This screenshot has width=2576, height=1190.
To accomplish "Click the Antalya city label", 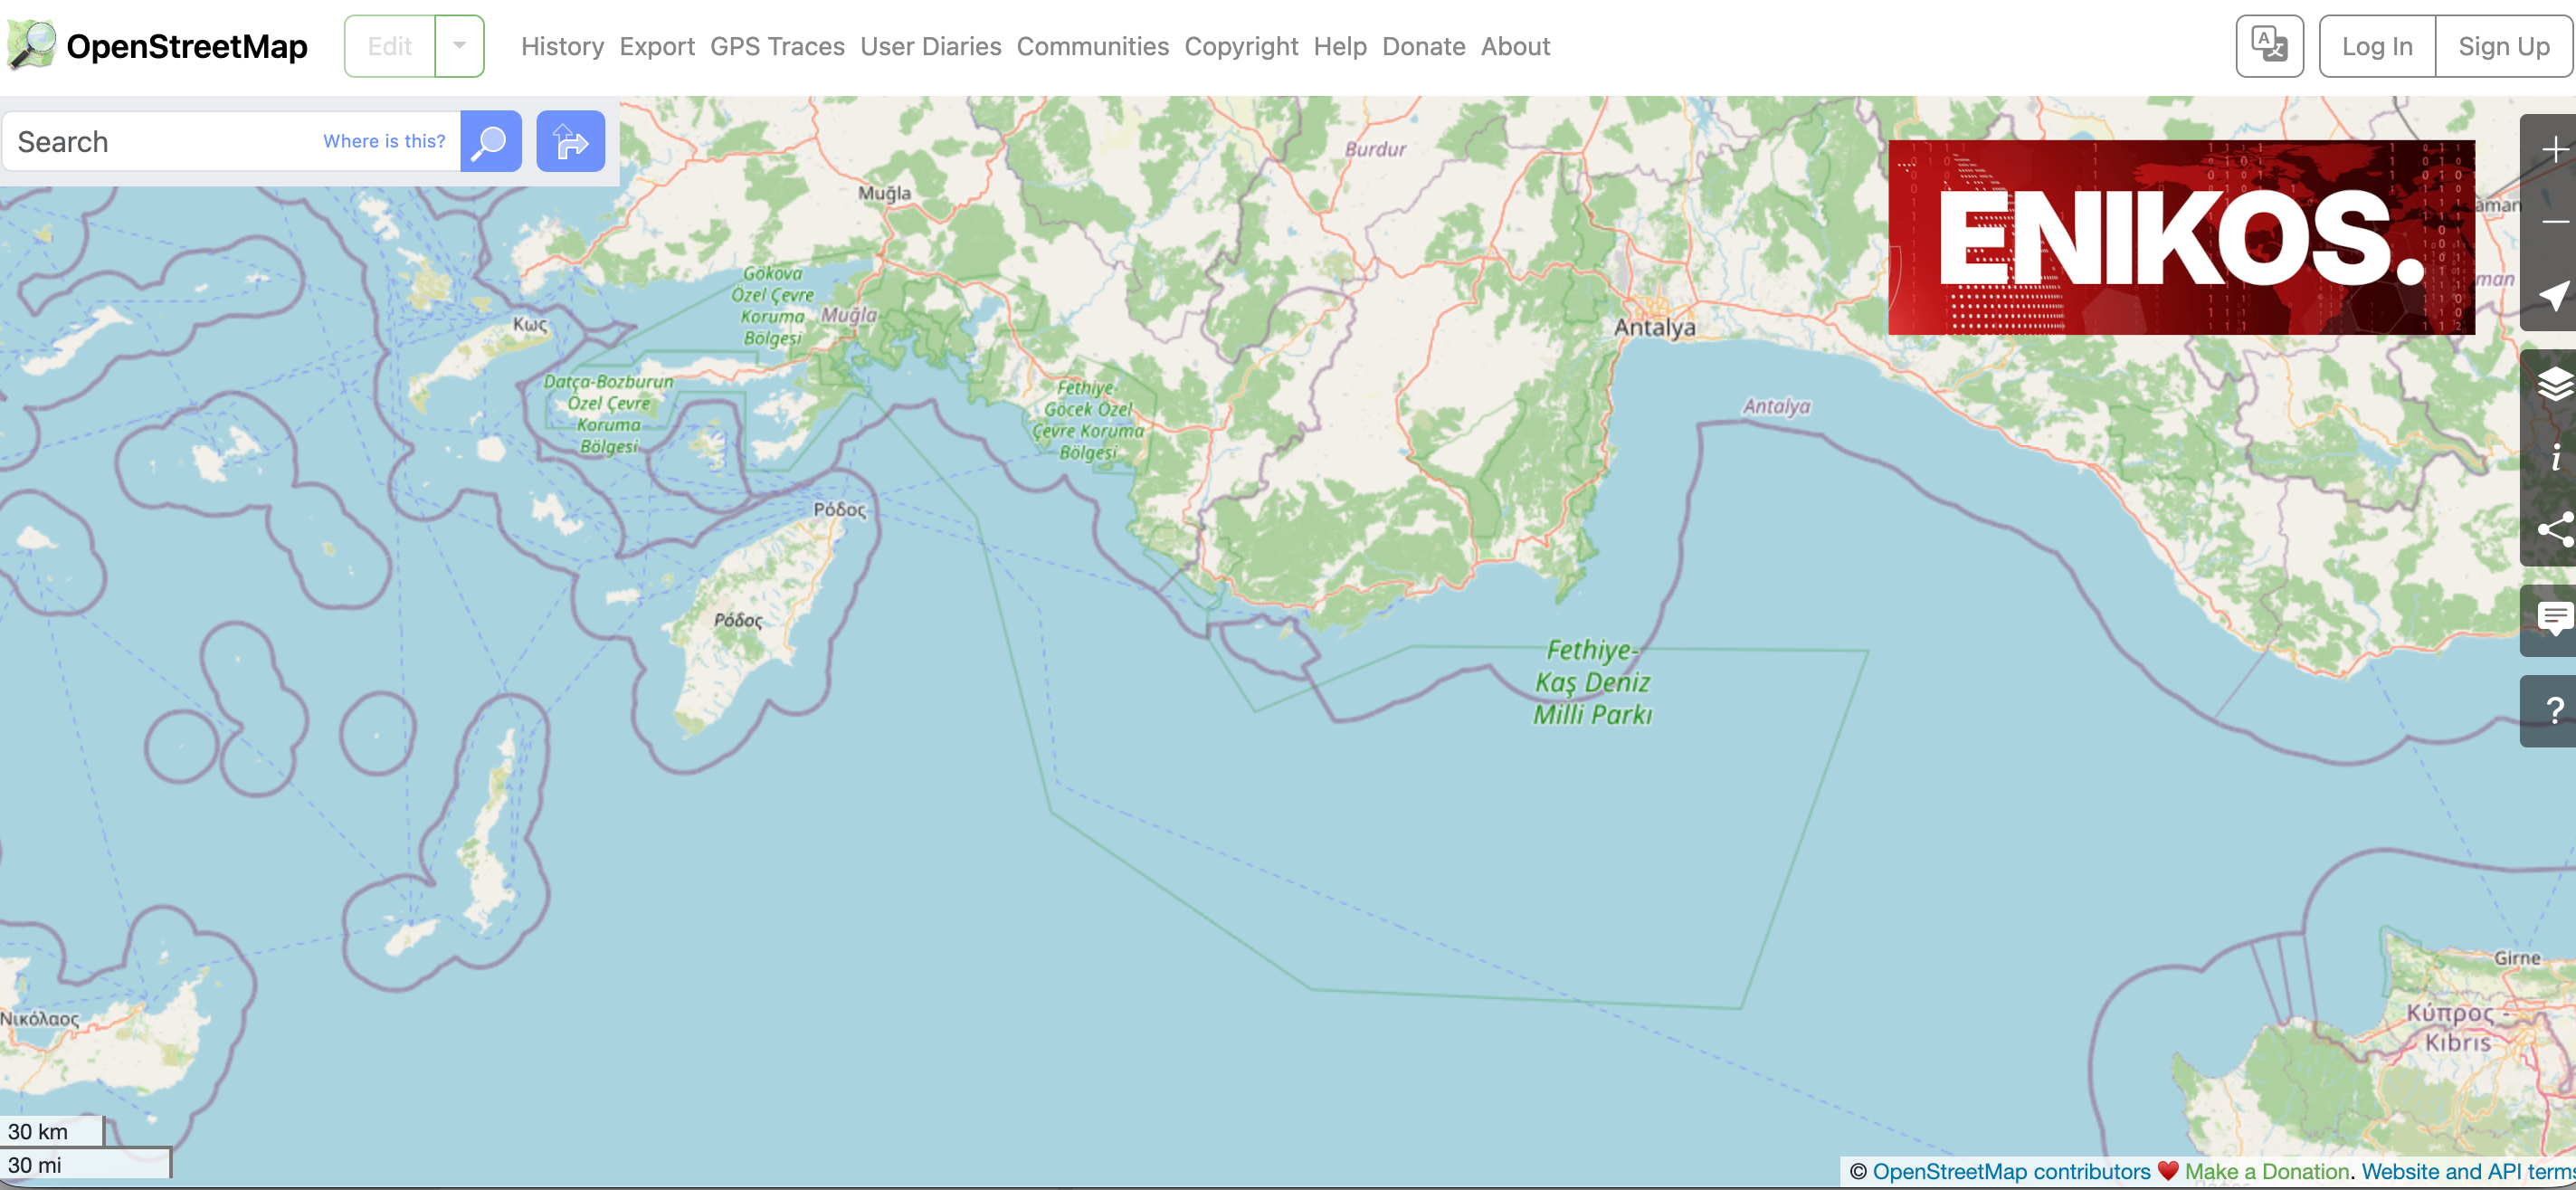I will [1654, 327].
